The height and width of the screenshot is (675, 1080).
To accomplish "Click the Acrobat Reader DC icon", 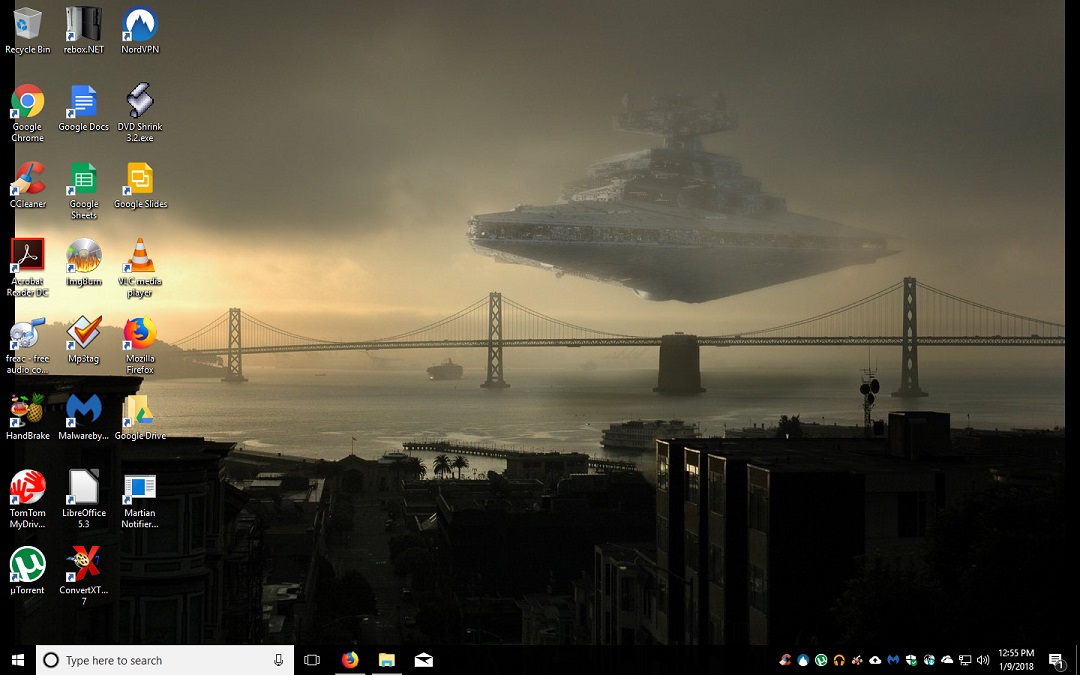I will [28, 256].
